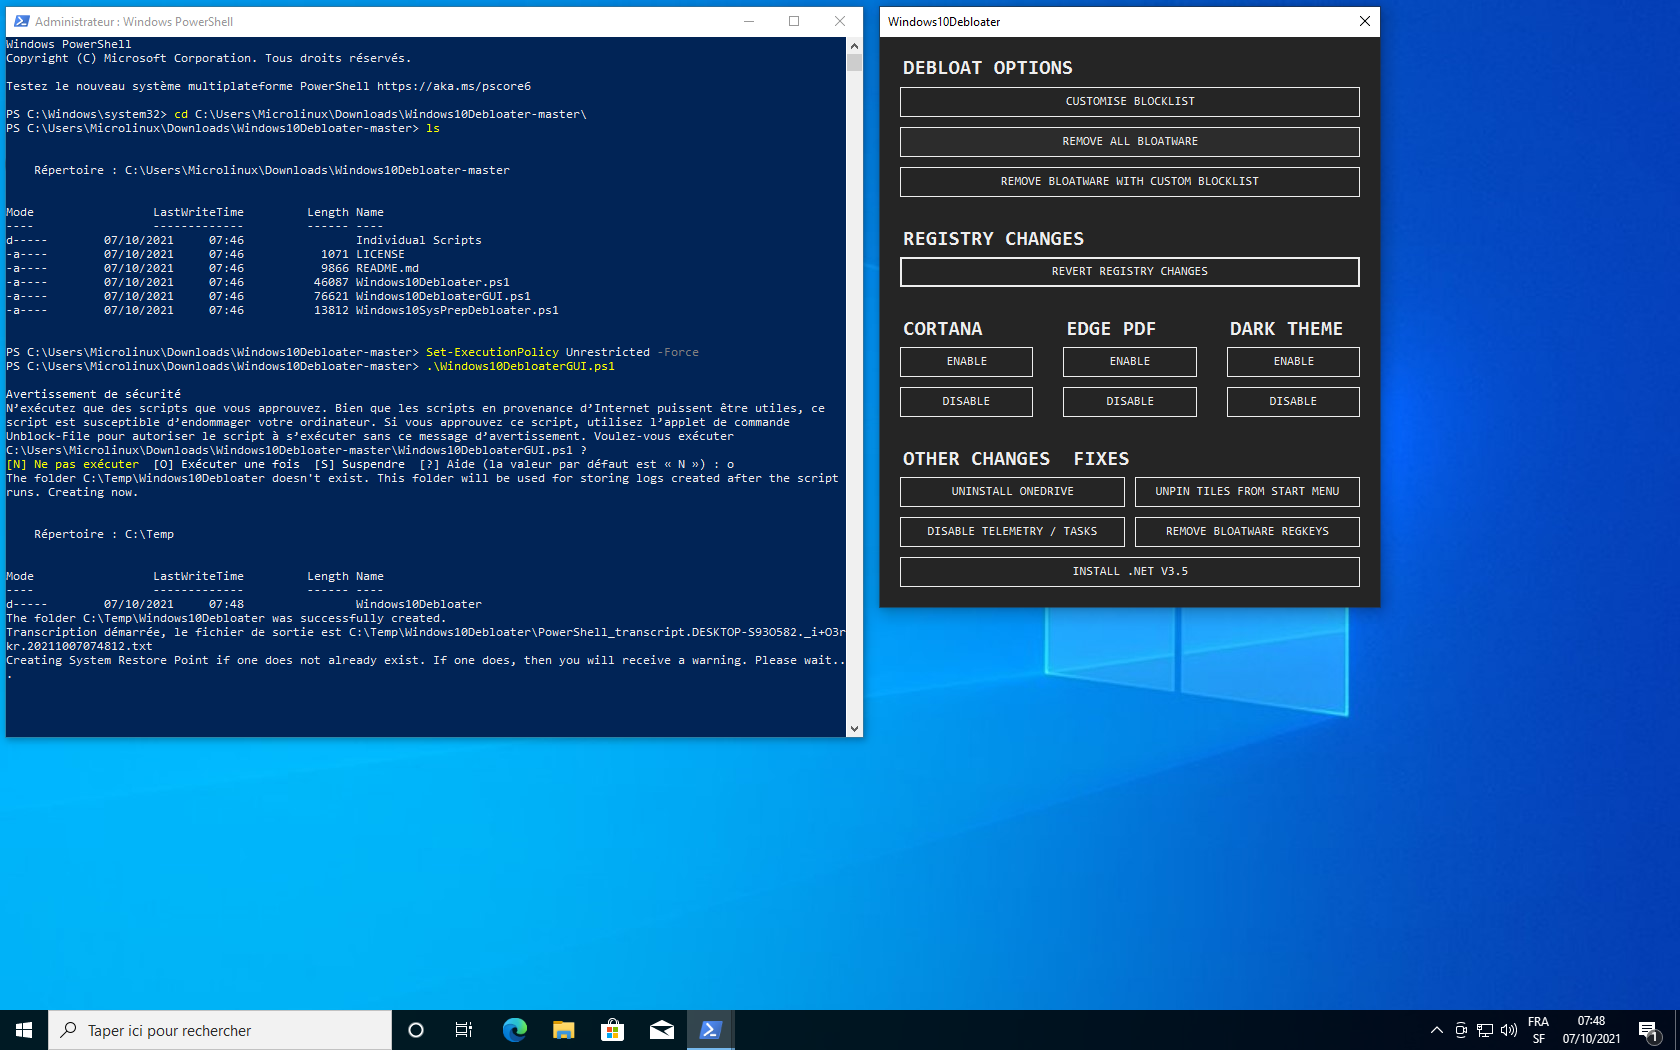The image size is (1680, 1050).
Task: Click the Set-ExecutionPolicy command text
Action: click(x=492, y=353)
